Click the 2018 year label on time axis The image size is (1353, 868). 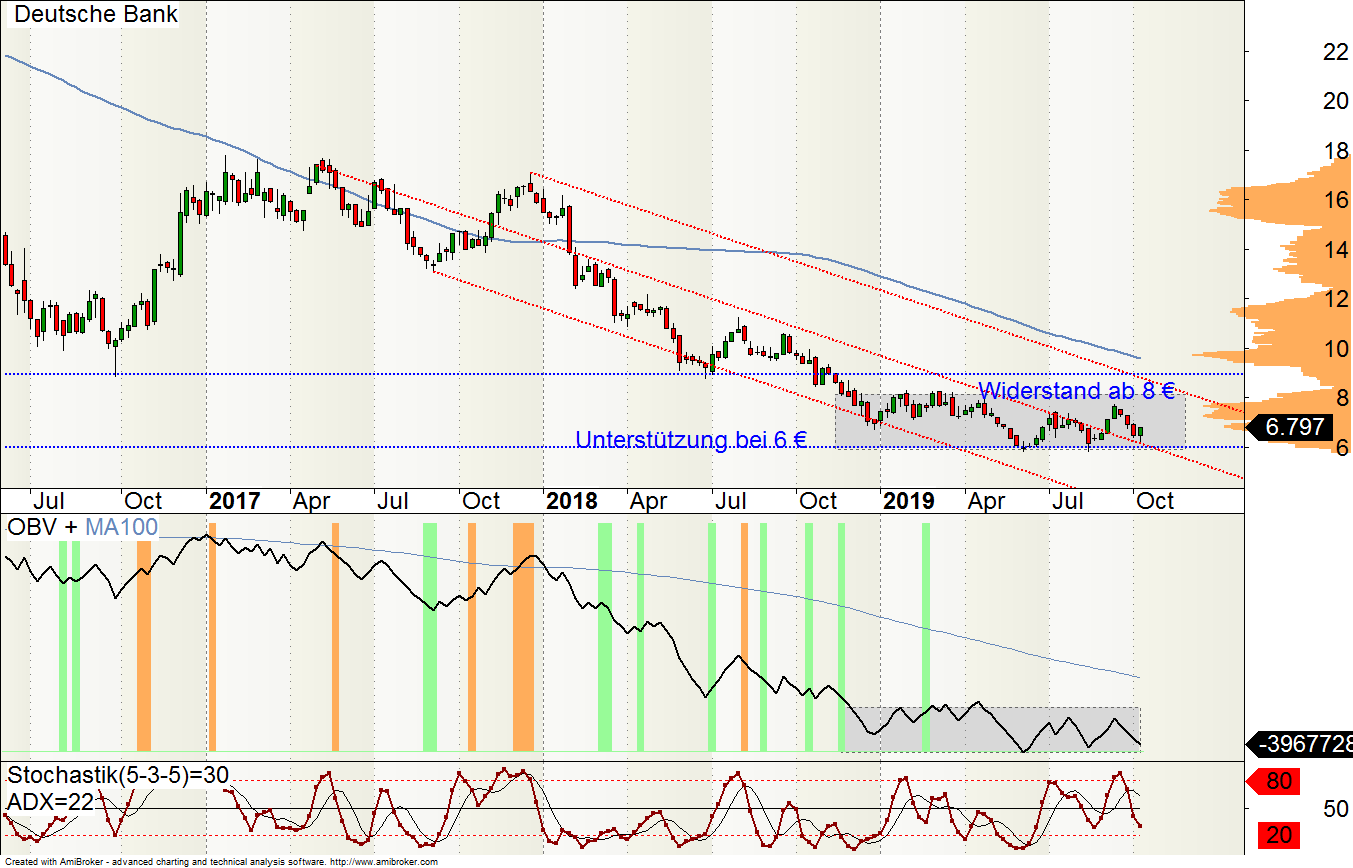[x=572, y=500]
